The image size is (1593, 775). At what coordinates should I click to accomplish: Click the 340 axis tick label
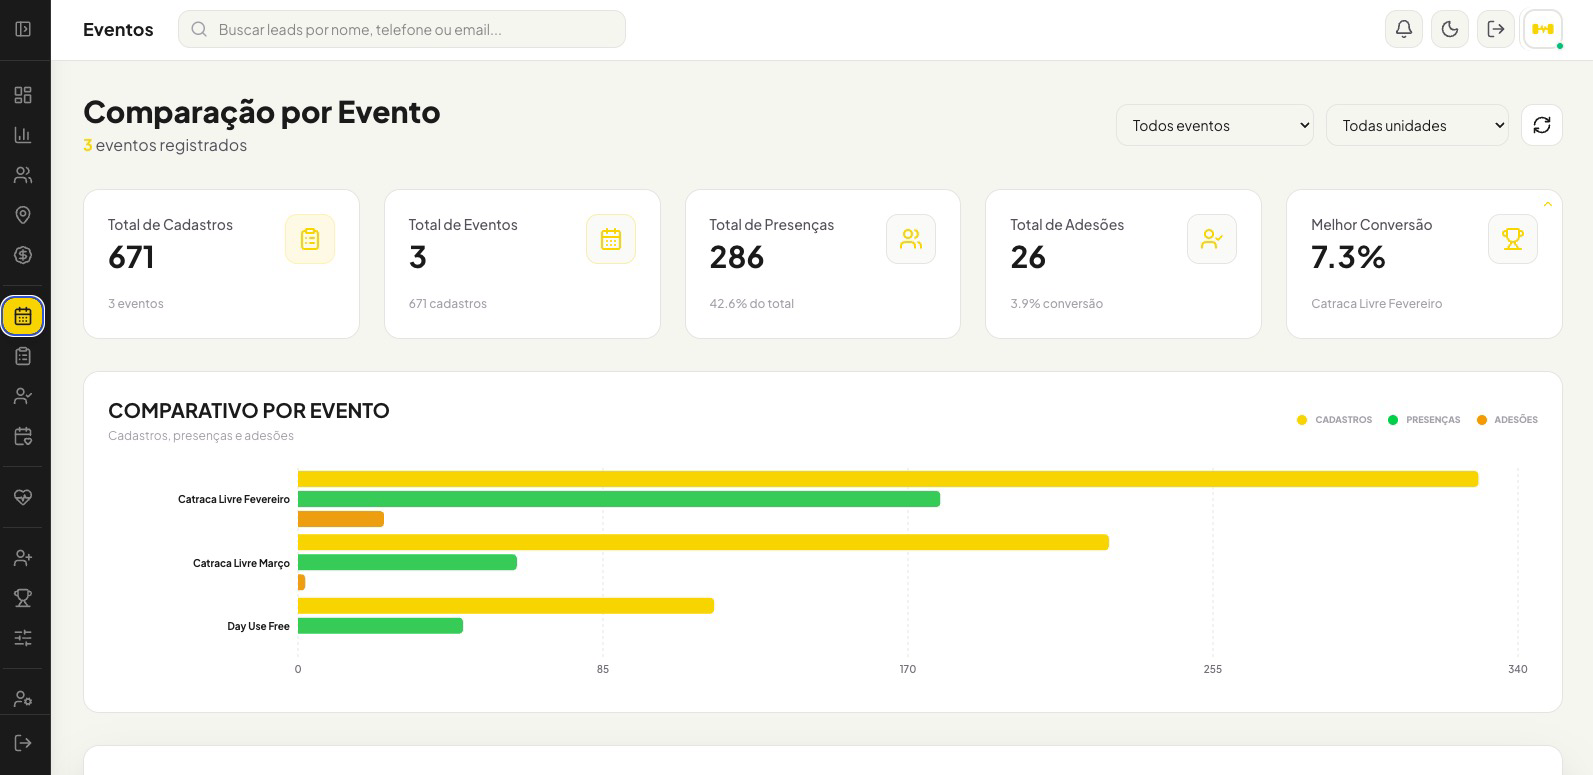(x=1517, y=669)
